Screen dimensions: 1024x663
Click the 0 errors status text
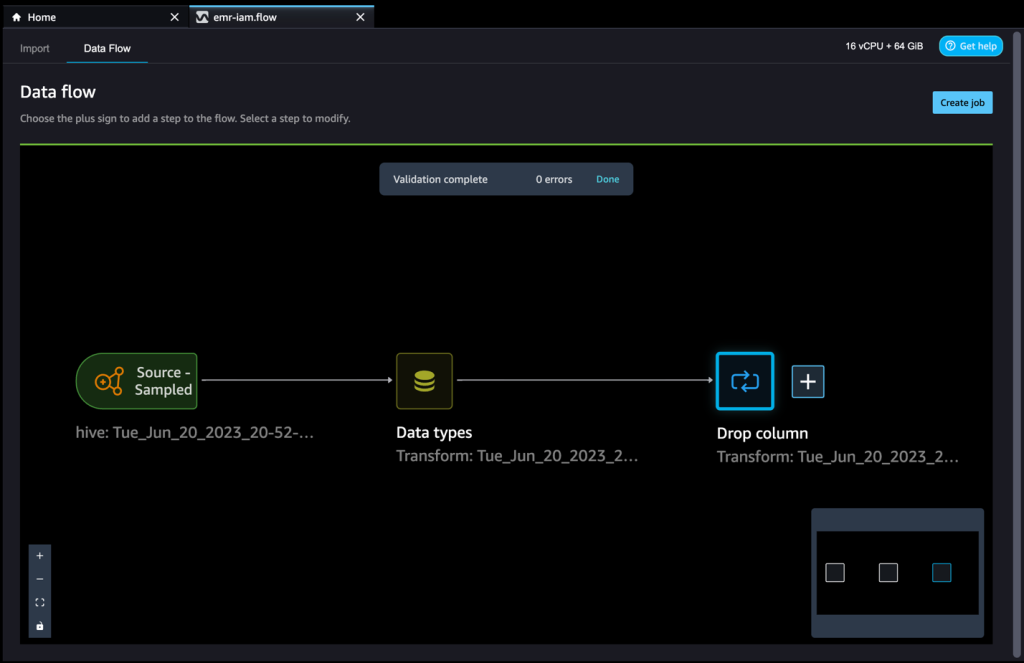click(554, 179)
